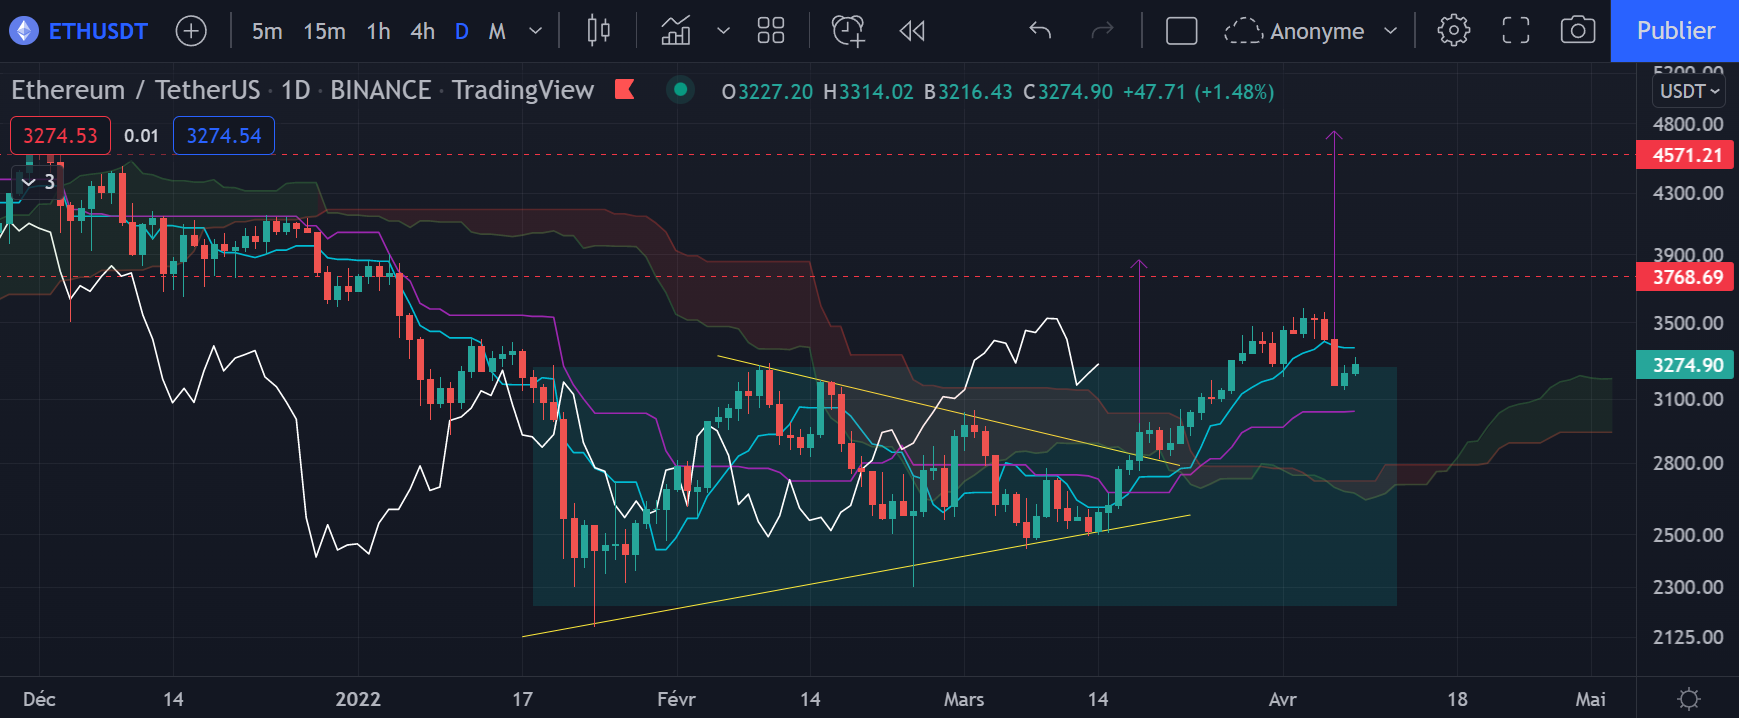1739x718 pixels.
Task: Toggle the layout selection square
Action: pos(1181,31)
